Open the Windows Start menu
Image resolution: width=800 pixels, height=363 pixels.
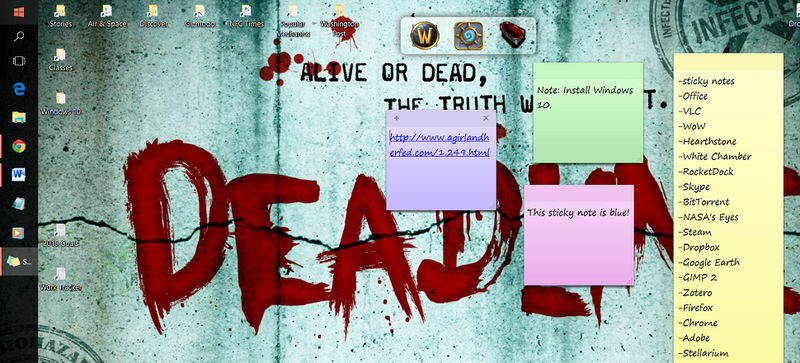(x=19, y=11)
